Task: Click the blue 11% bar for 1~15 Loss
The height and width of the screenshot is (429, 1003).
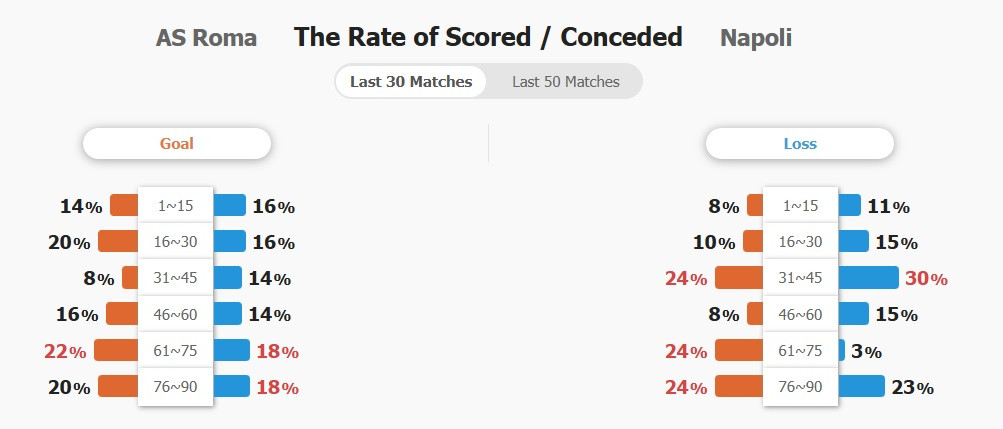Action: 849,205
